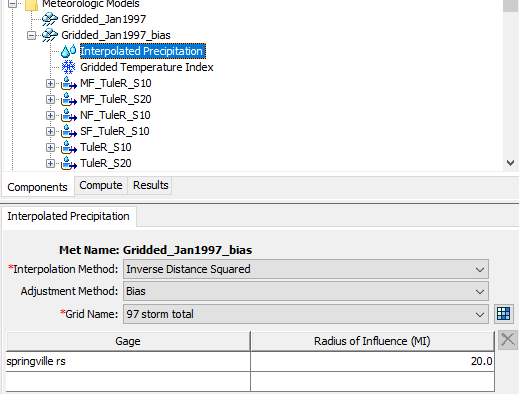Screen dimensions: 519x394
Task: Click the X delete row button beside gage table
Action: tap(508, 340)
